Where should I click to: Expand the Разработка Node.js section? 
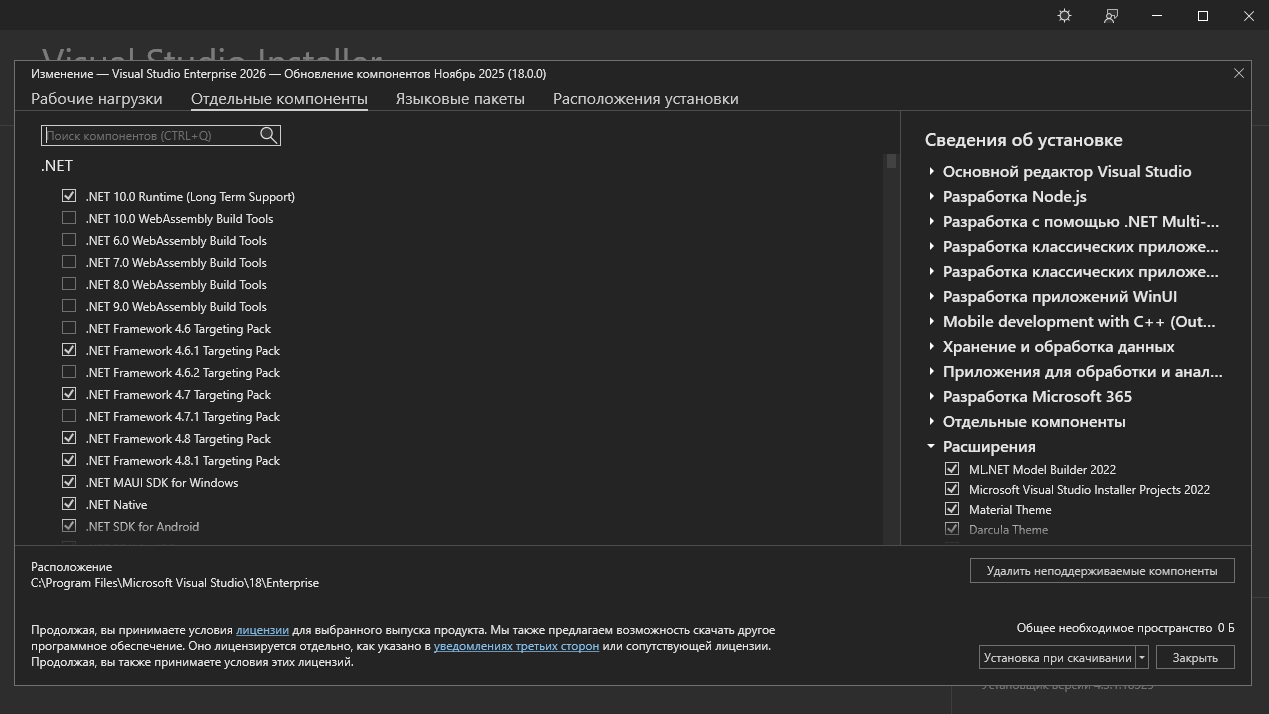(x=931, y=197)
